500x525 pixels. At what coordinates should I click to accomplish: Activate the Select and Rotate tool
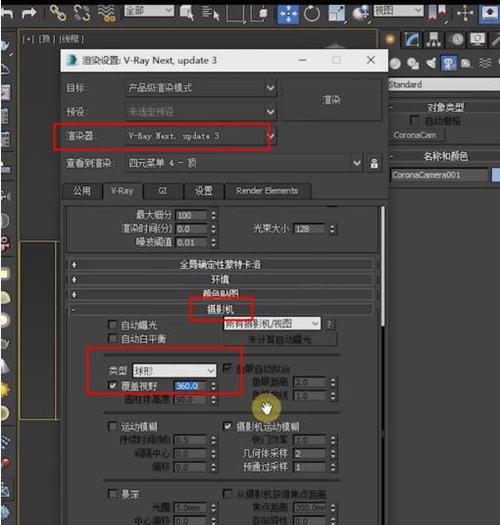point(312,14)
